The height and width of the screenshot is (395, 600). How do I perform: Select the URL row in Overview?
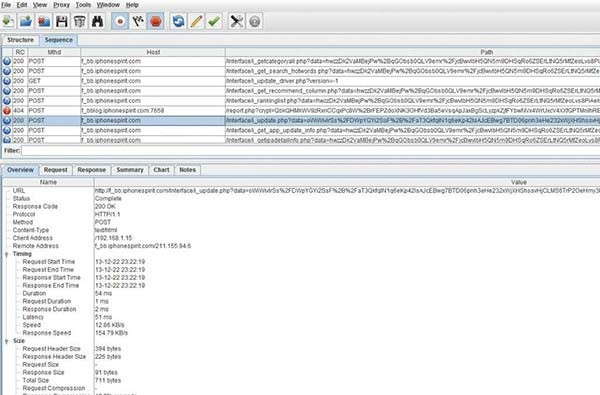(x=301, y=191)
